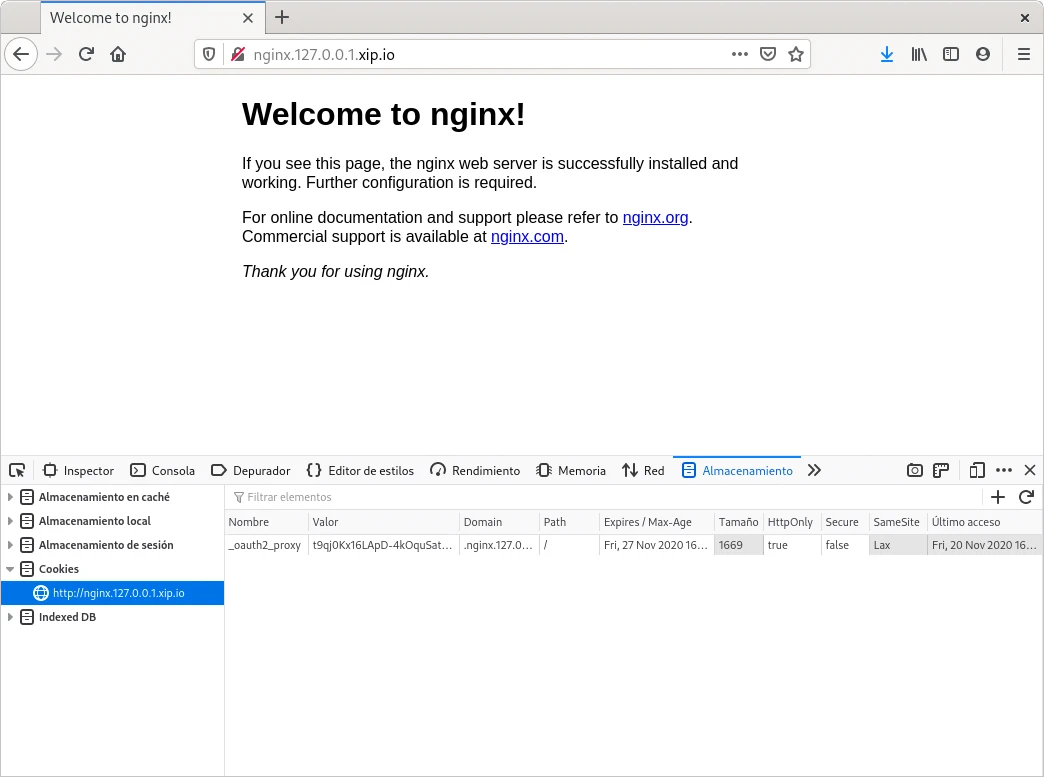Go to the Firefox Home page icon
The image size is (1044, 777).
click(118, 55)
